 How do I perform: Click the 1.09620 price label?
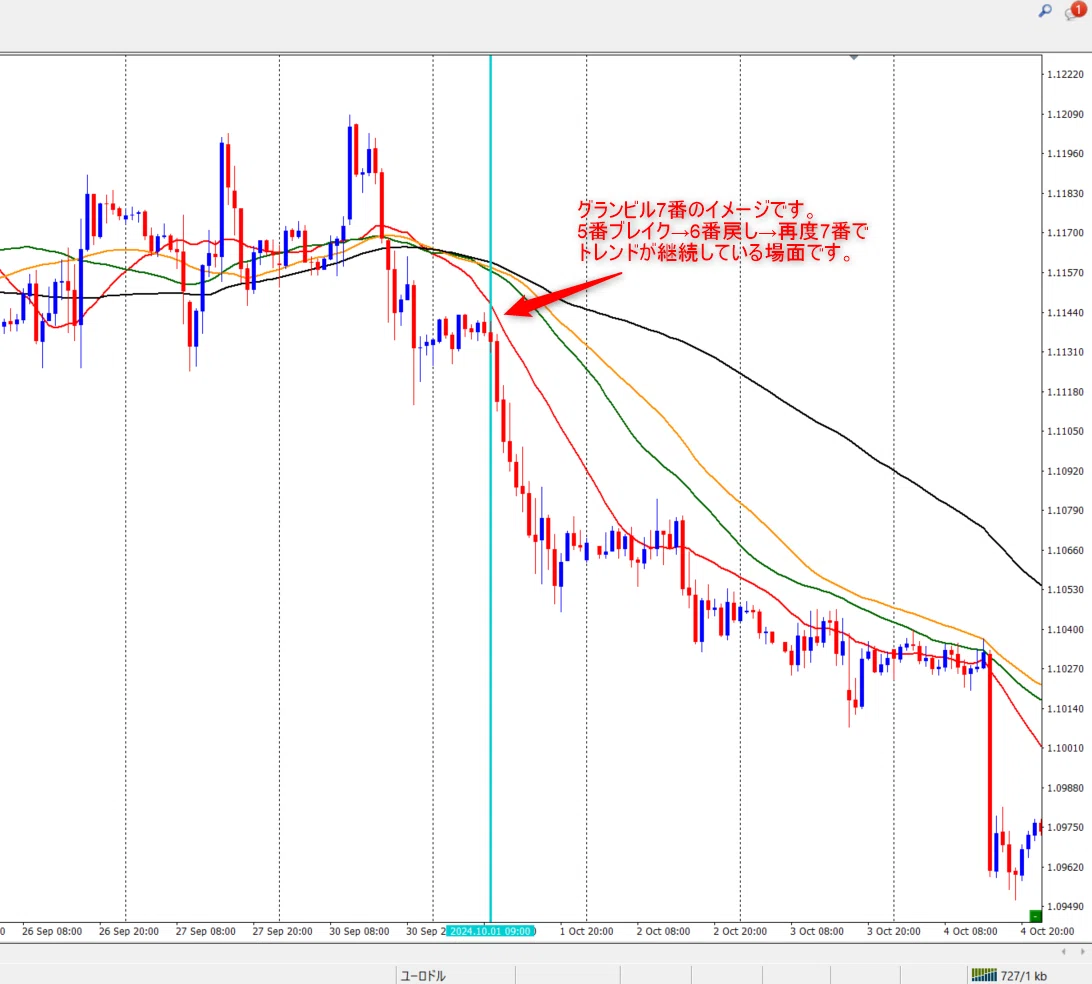point(1066,868)
